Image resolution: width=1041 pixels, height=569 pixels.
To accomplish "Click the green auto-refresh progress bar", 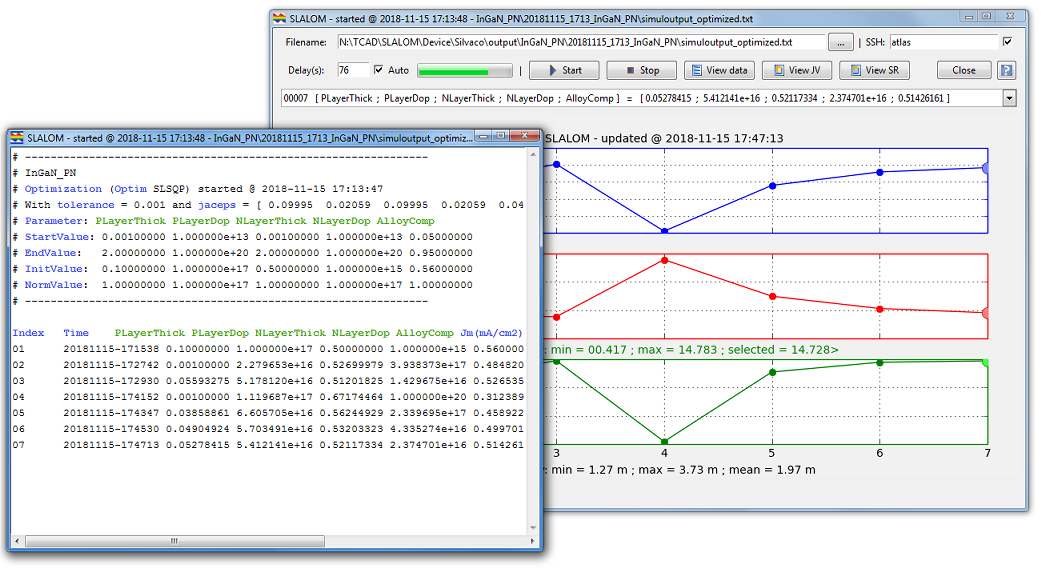I will [465, 71].
